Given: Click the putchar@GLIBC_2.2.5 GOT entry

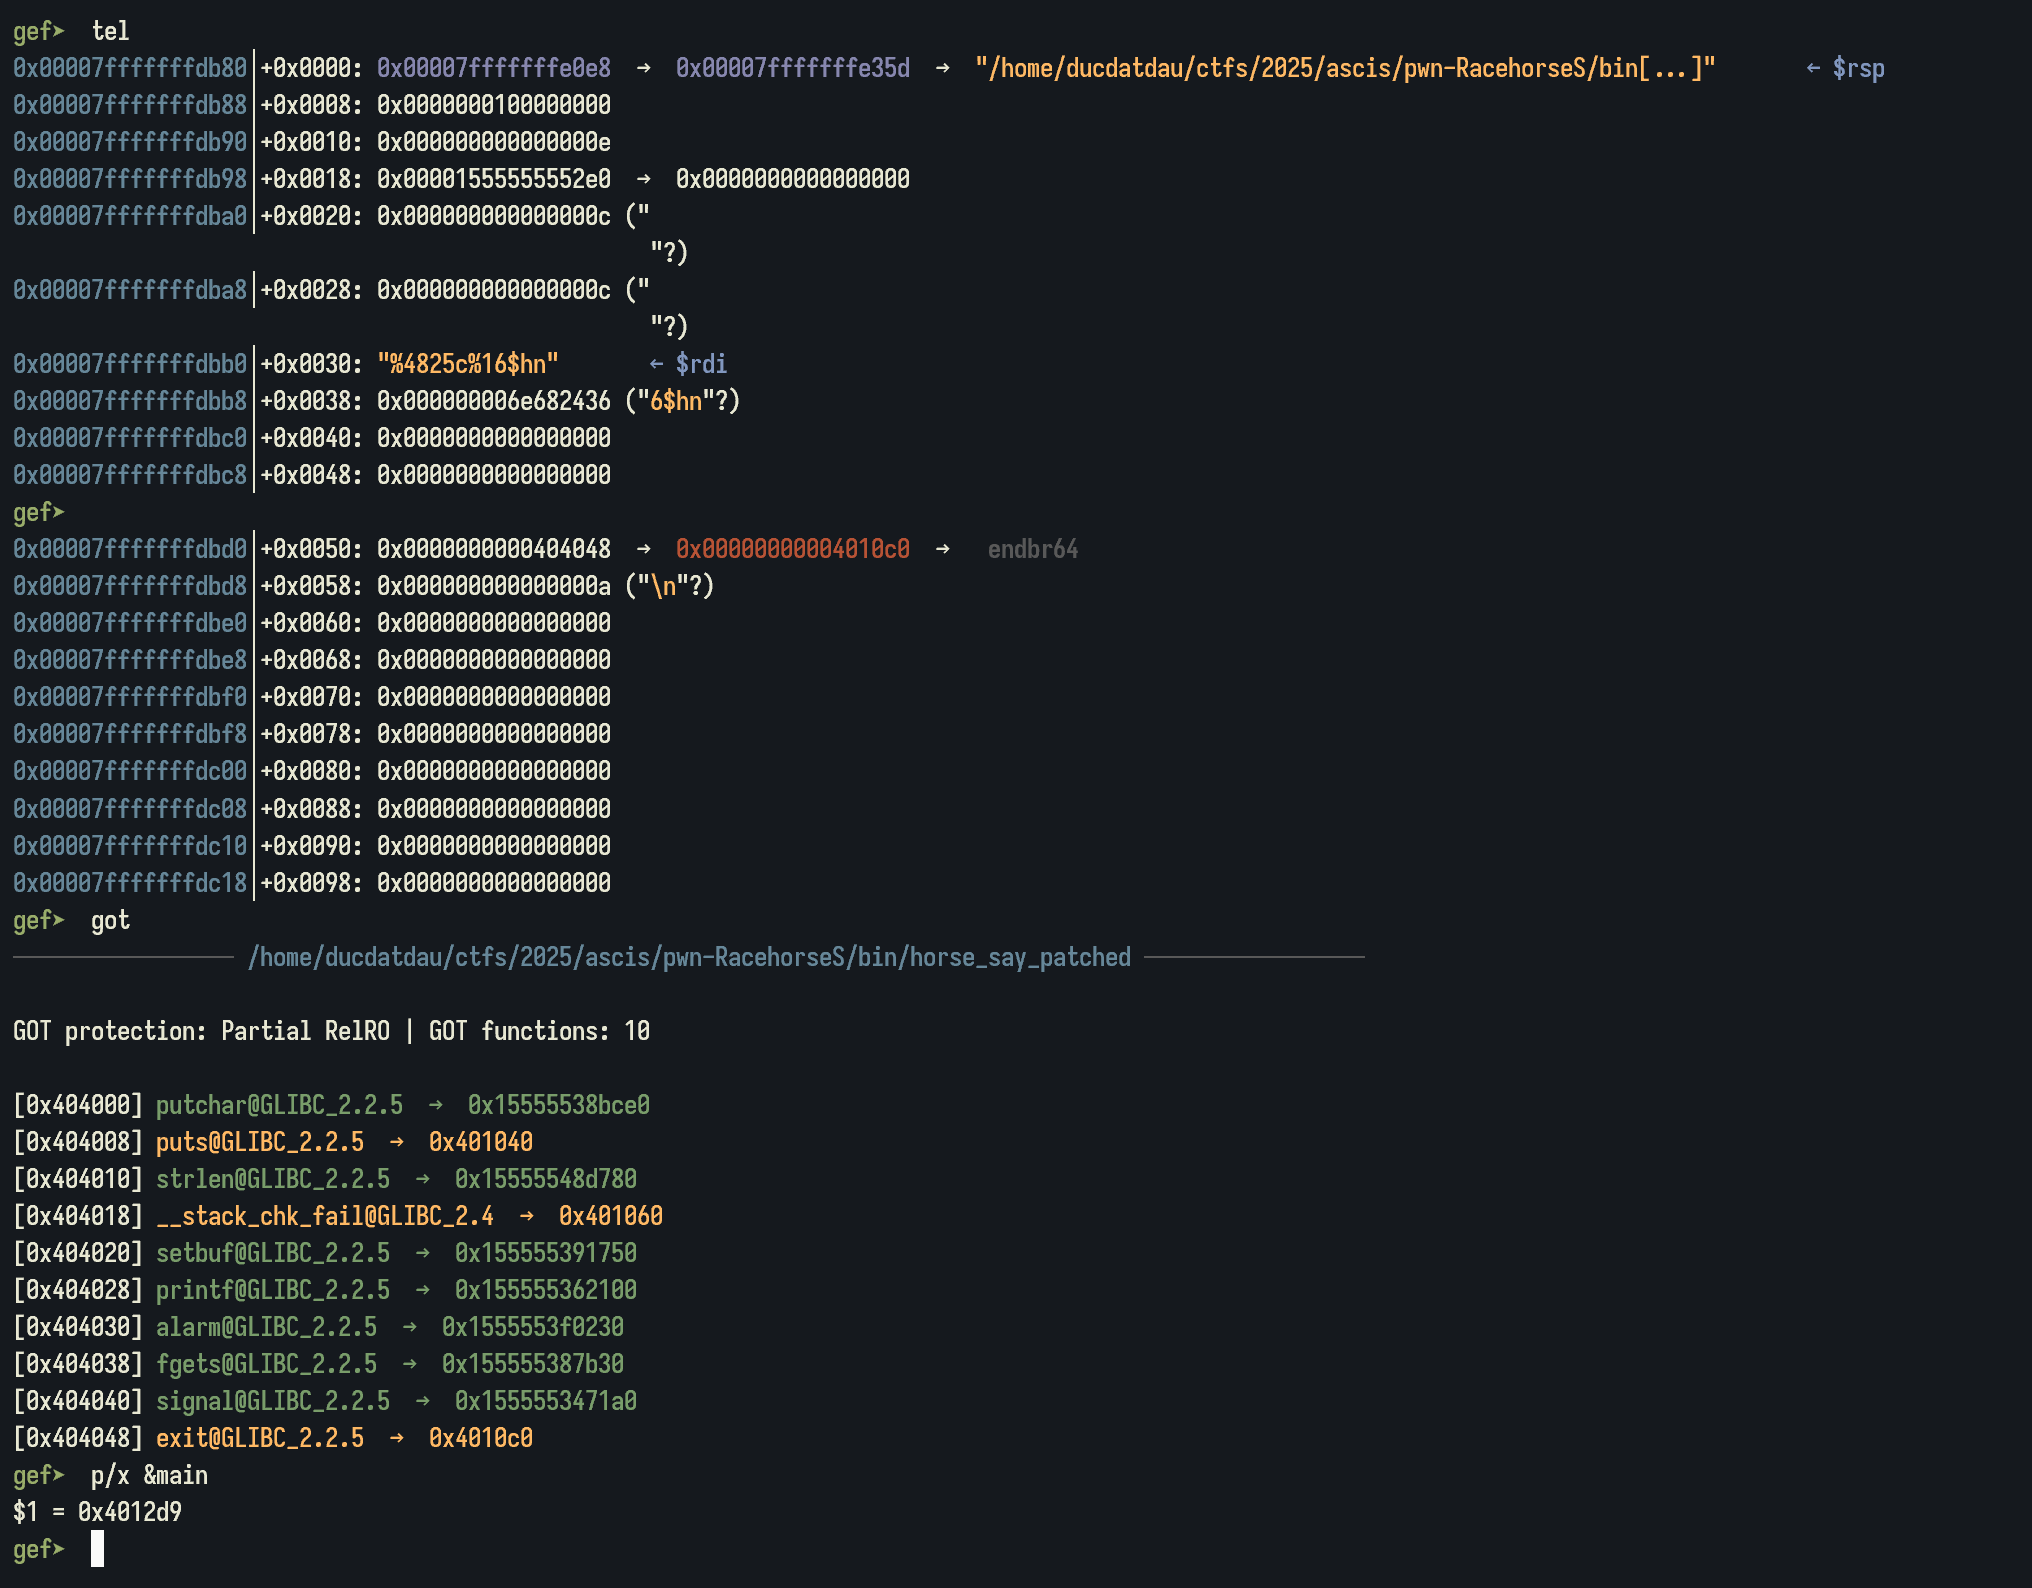Looking at the screenshot, I should tap(279, 1105).
